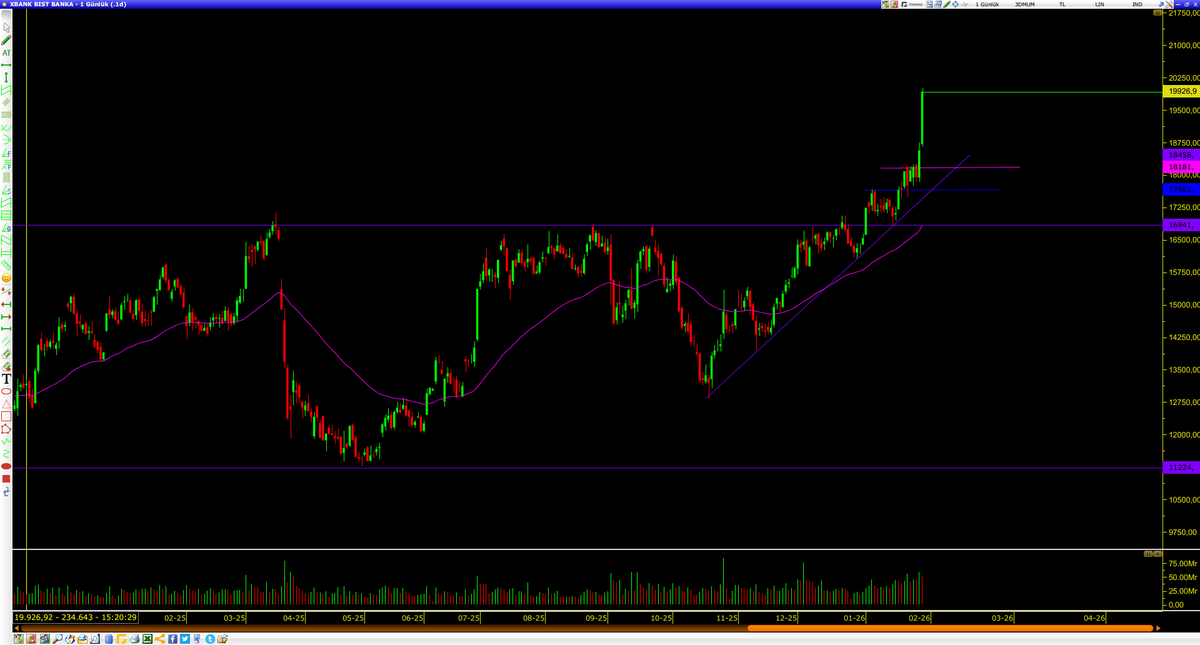Share chart on Facebook

(172, 639)
